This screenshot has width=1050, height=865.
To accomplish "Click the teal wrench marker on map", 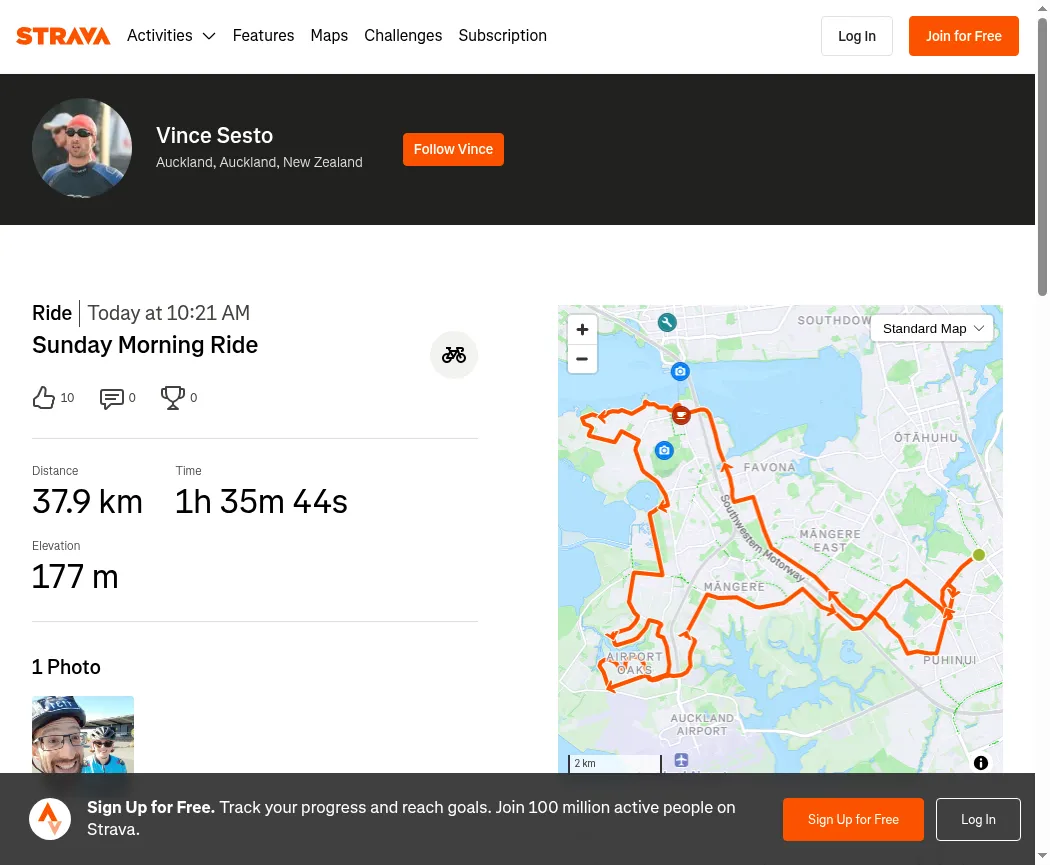I will pos(666,323).
